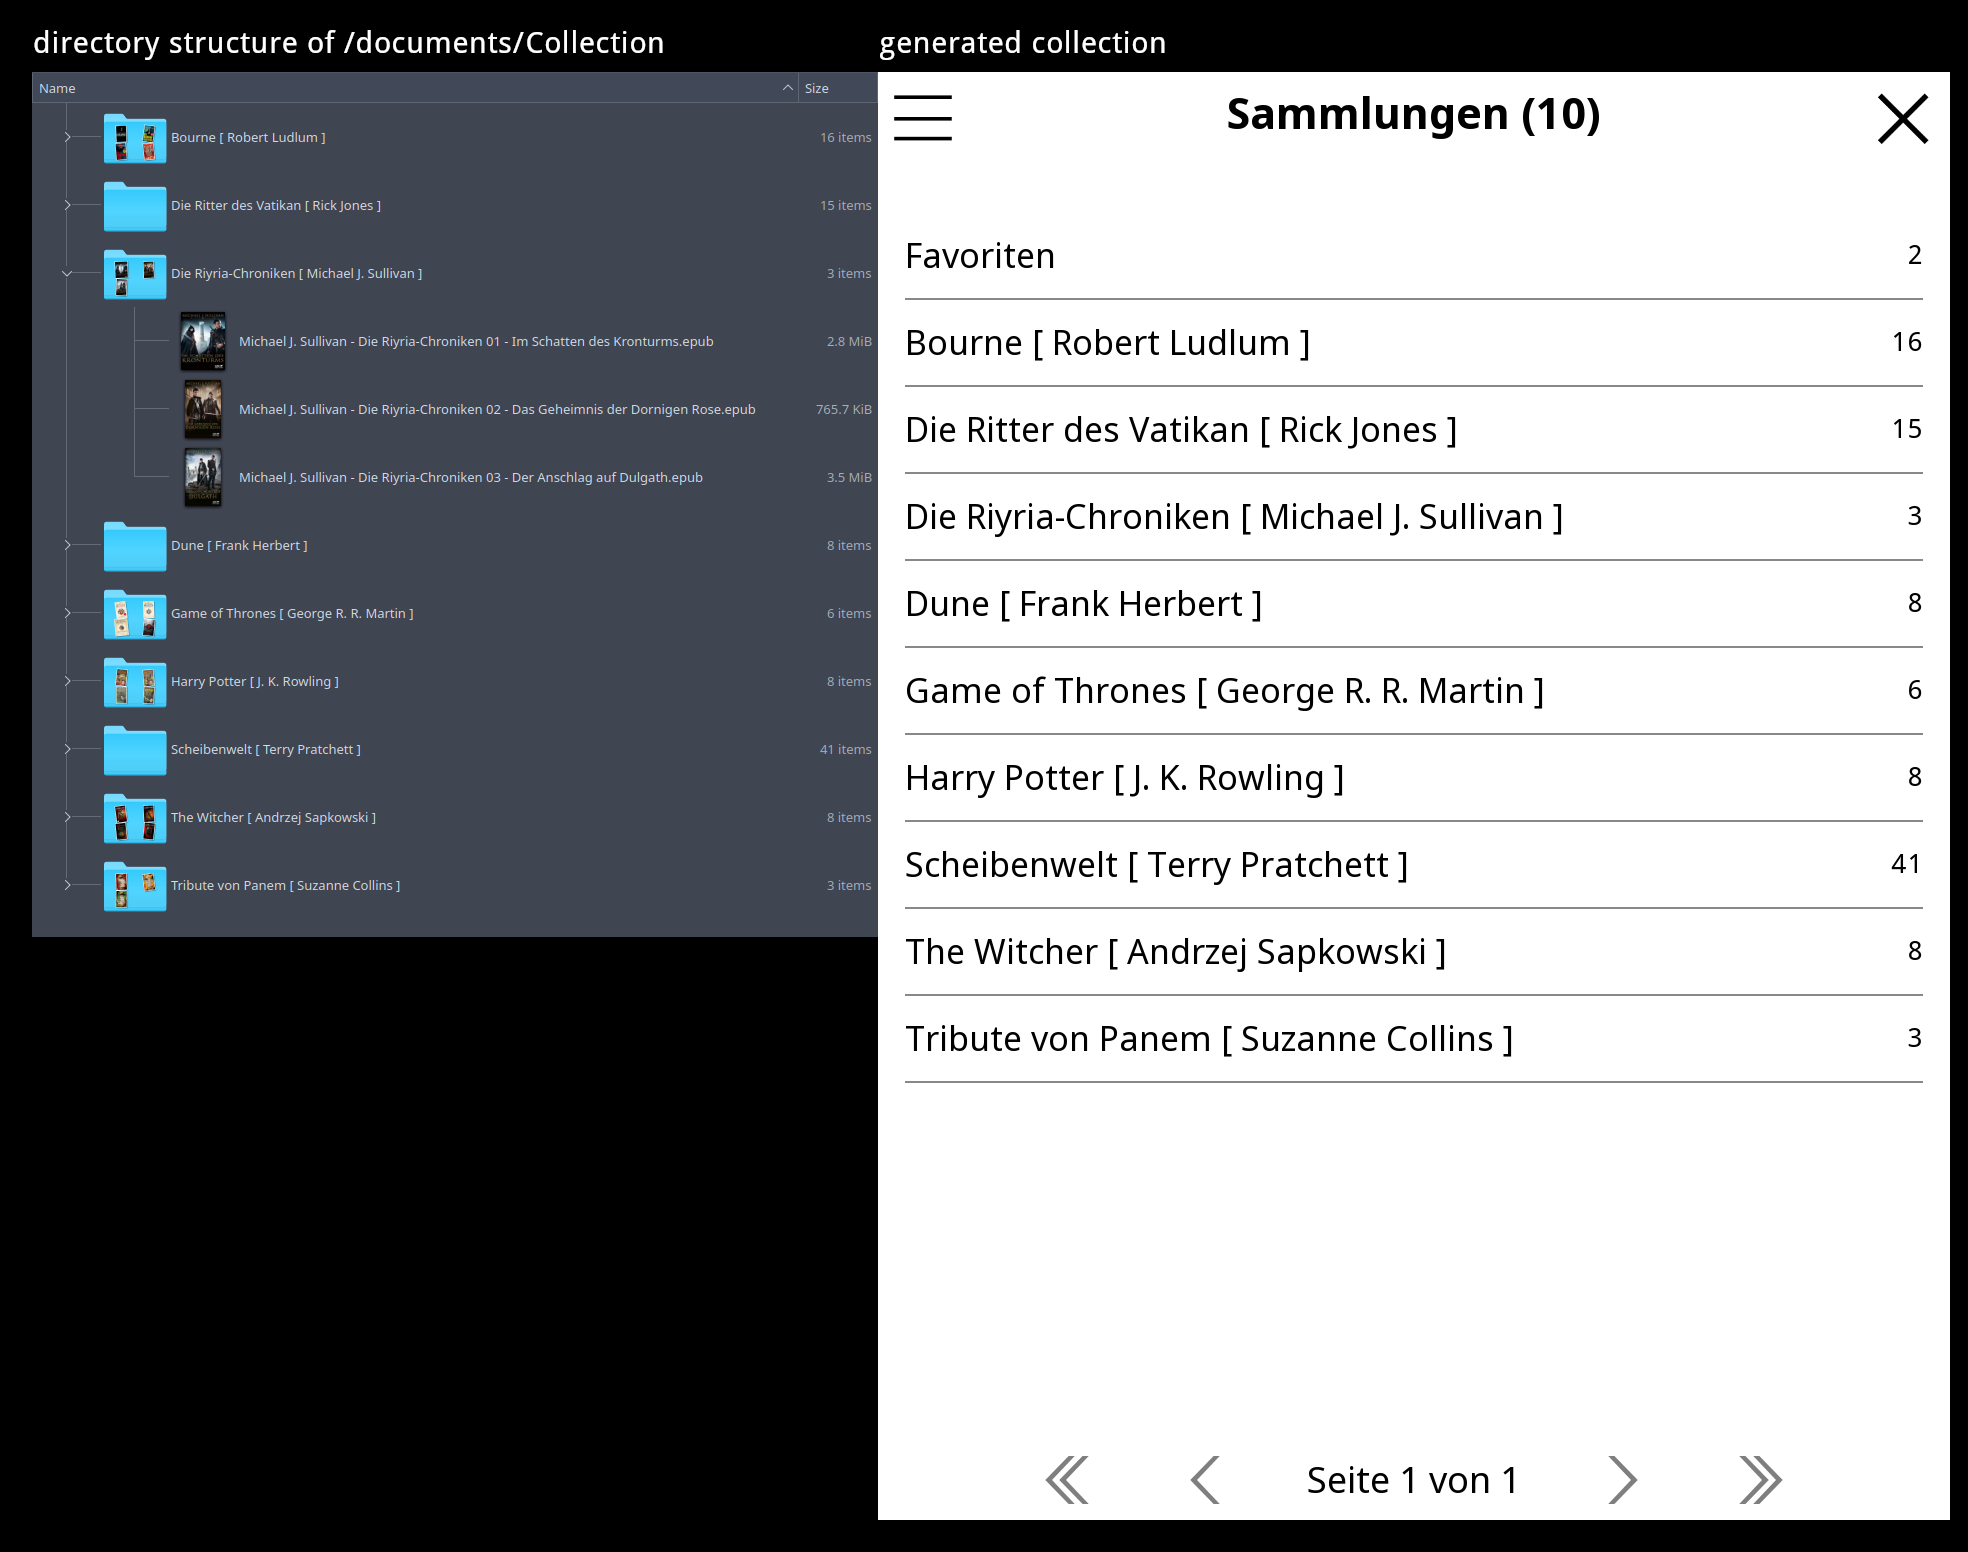The width and height of the screenshot is (1968, 1552).
Task: Click the Der Anschlag auf Dulgath cover thumbnail
Action: [x=203, y=477]
